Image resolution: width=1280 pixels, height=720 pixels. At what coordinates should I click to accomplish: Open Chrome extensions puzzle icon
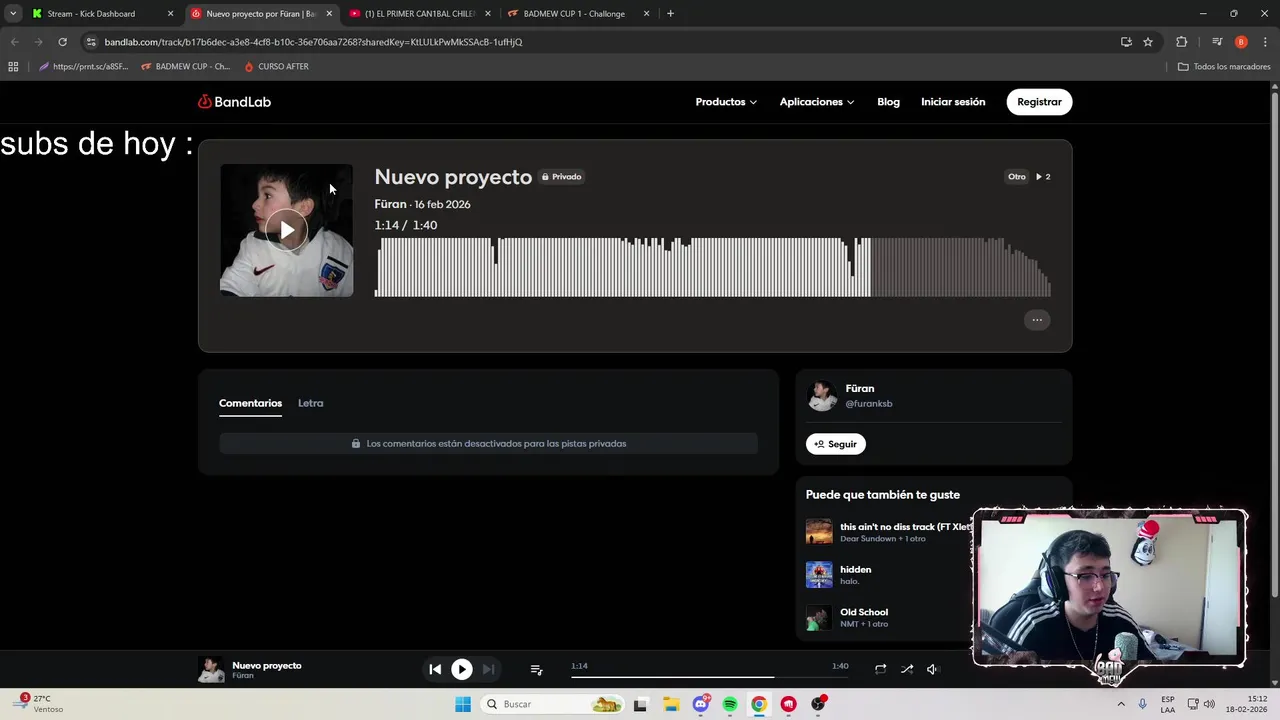(x=1182, y=42)
